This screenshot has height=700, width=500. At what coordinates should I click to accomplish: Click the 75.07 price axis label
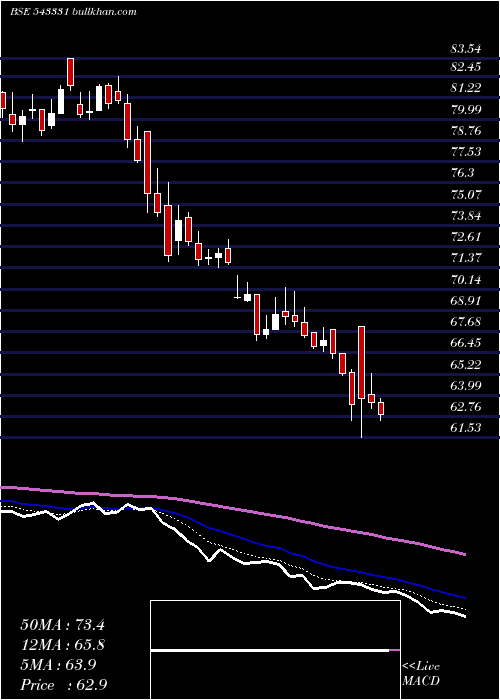click(x=466, y=195)
